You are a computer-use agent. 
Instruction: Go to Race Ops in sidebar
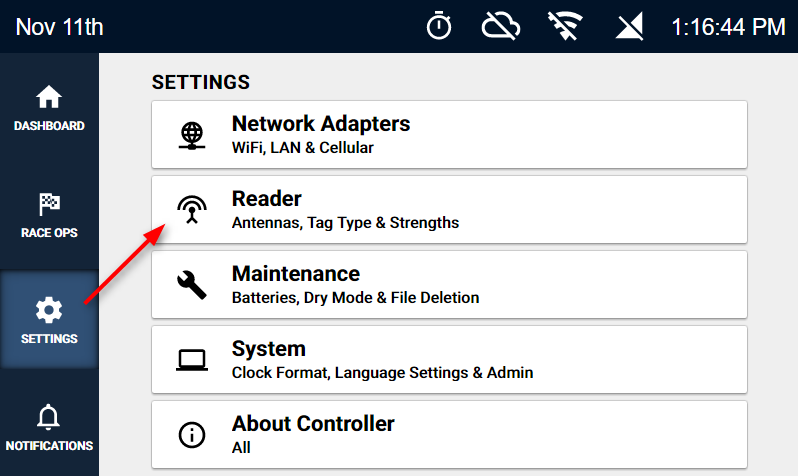click(49, 215)
